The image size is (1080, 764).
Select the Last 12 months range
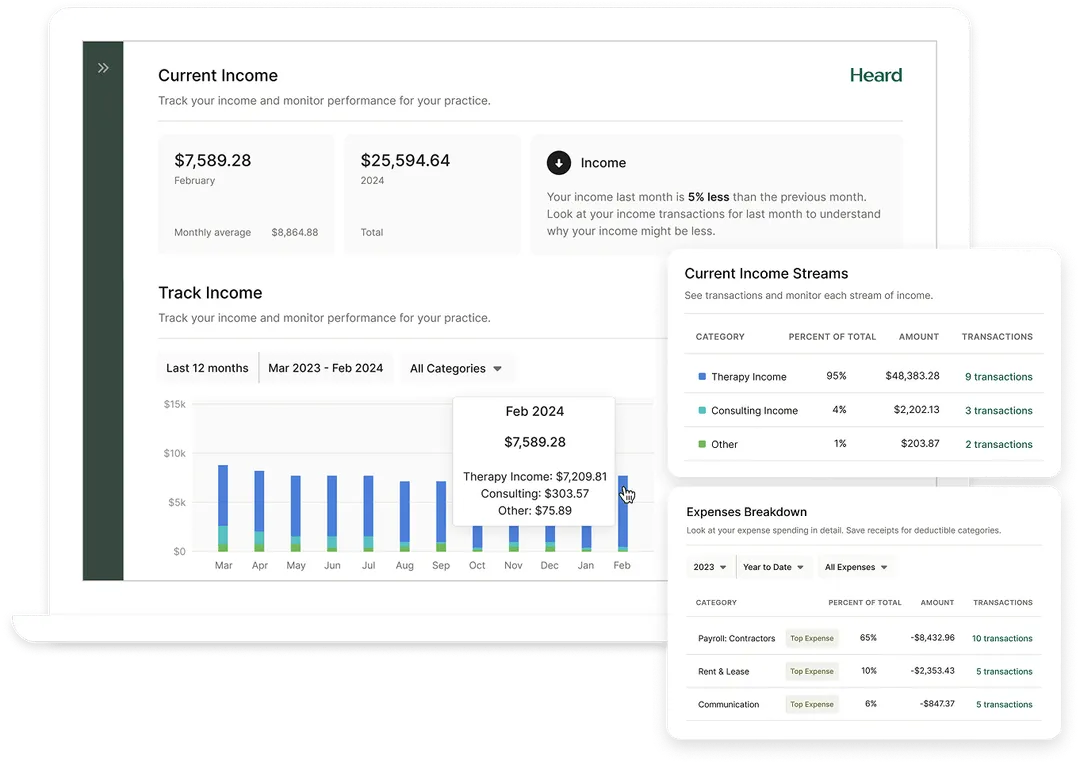click(207, 368)
